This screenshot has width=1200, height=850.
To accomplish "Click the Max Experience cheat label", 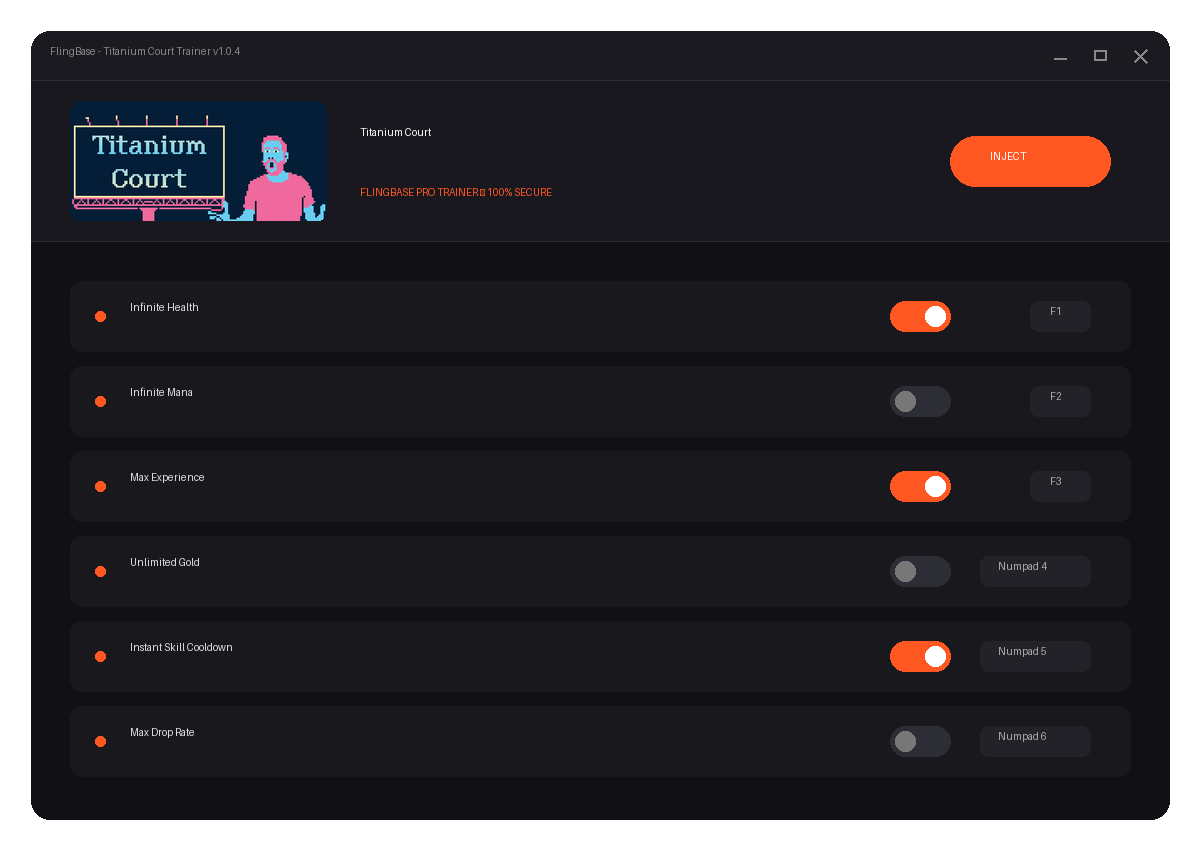I will click(167, 477).
